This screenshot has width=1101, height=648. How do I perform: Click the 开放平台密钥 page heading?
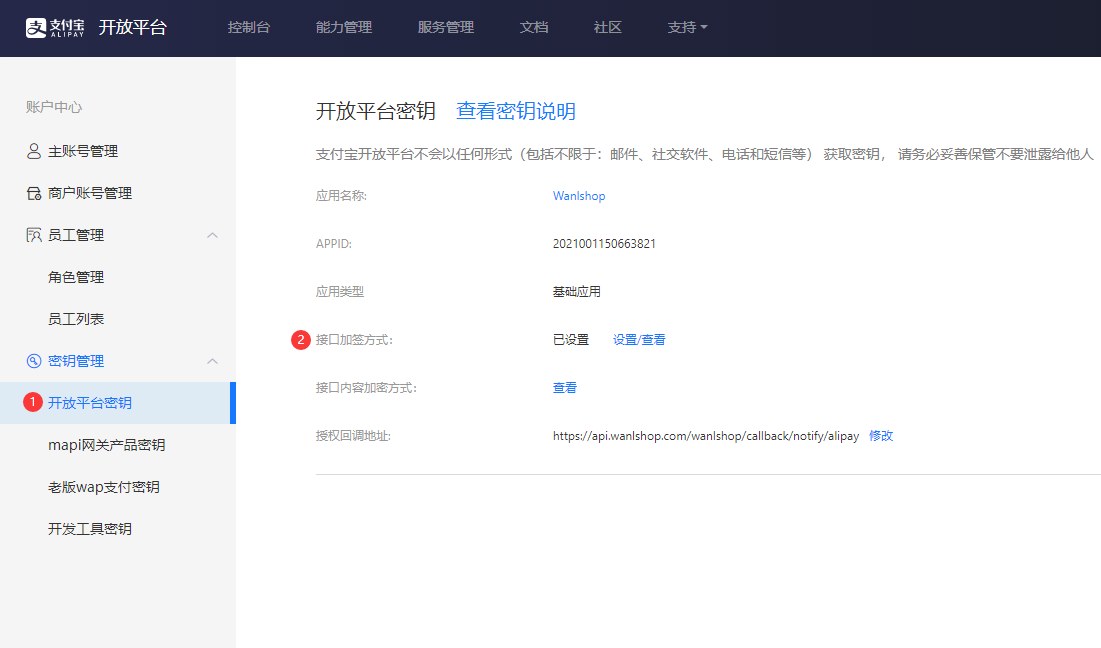tap(376, 111)
